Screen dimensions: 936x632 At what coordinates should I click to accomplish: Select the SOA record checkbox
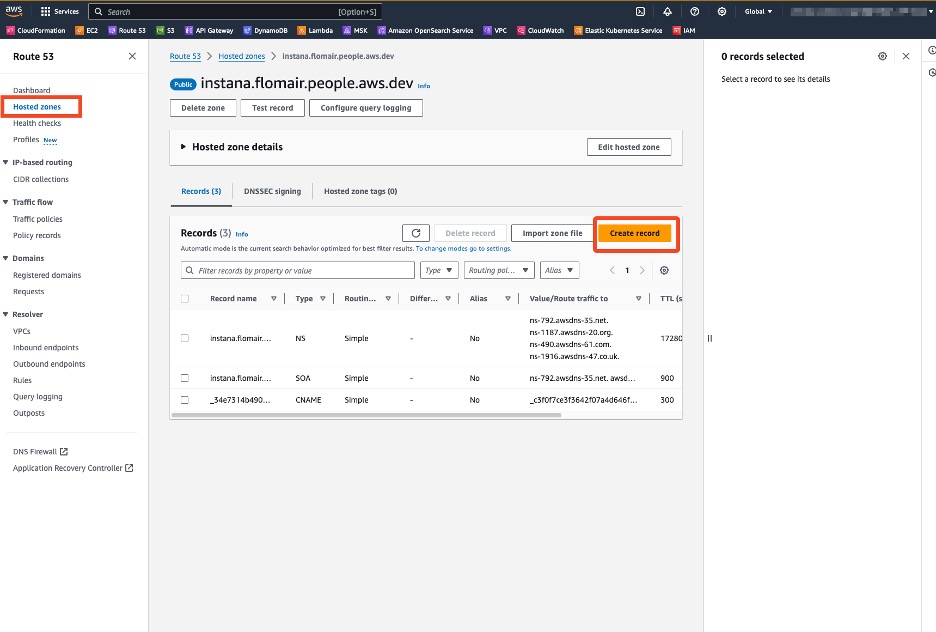tap(185, 378)
